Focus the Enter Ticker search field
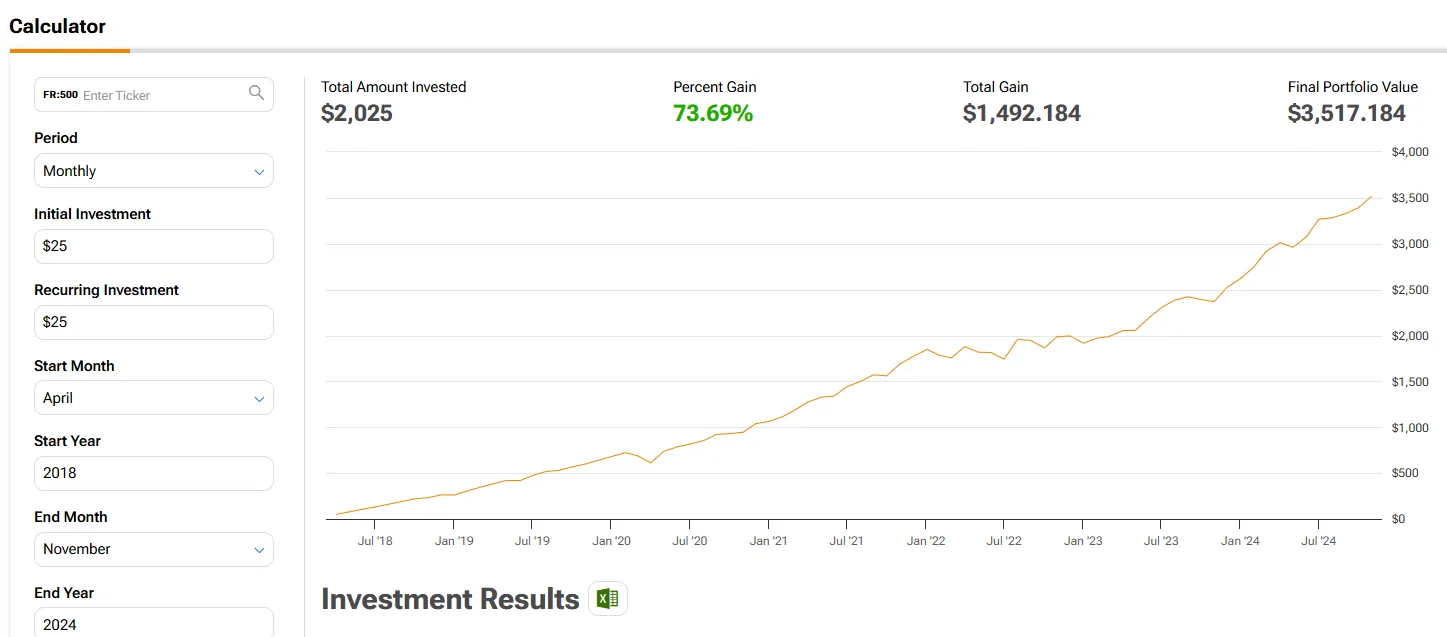The image size is (1447, 637). [x=160, y=95]
